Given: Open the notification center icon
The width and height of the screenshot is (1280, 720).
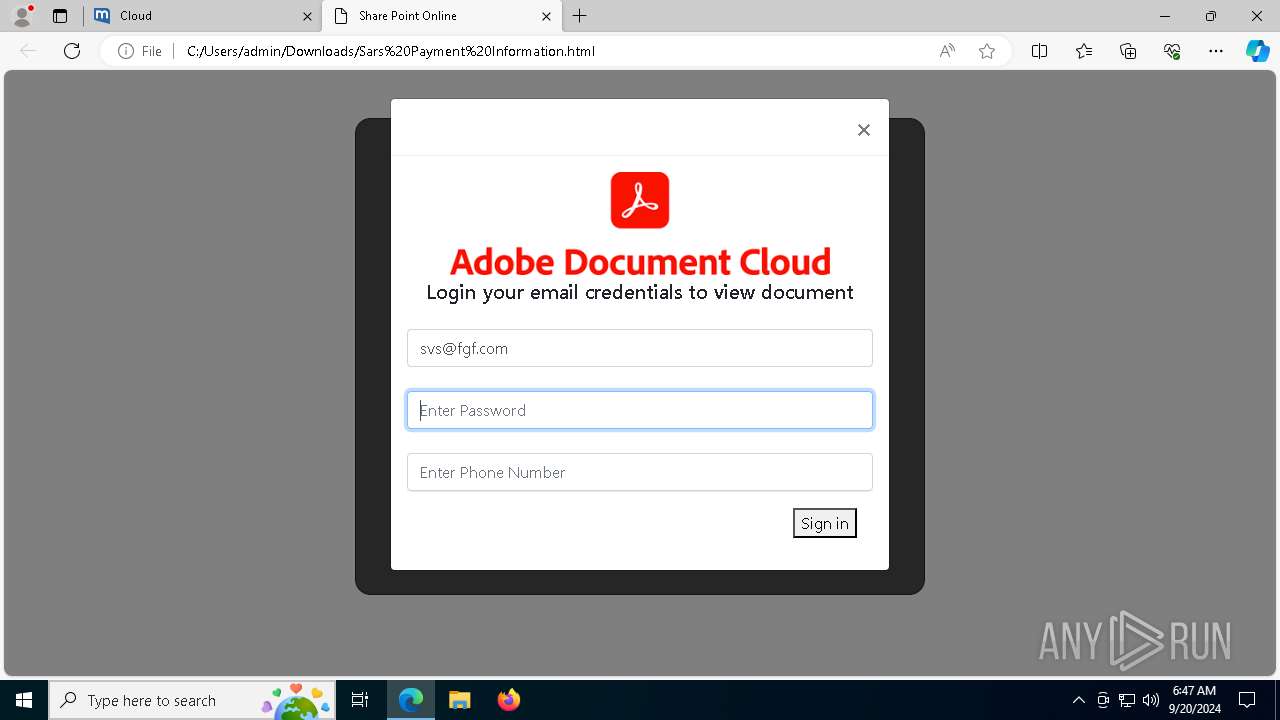Looking at the screenshot, I should coord(1247,700).
